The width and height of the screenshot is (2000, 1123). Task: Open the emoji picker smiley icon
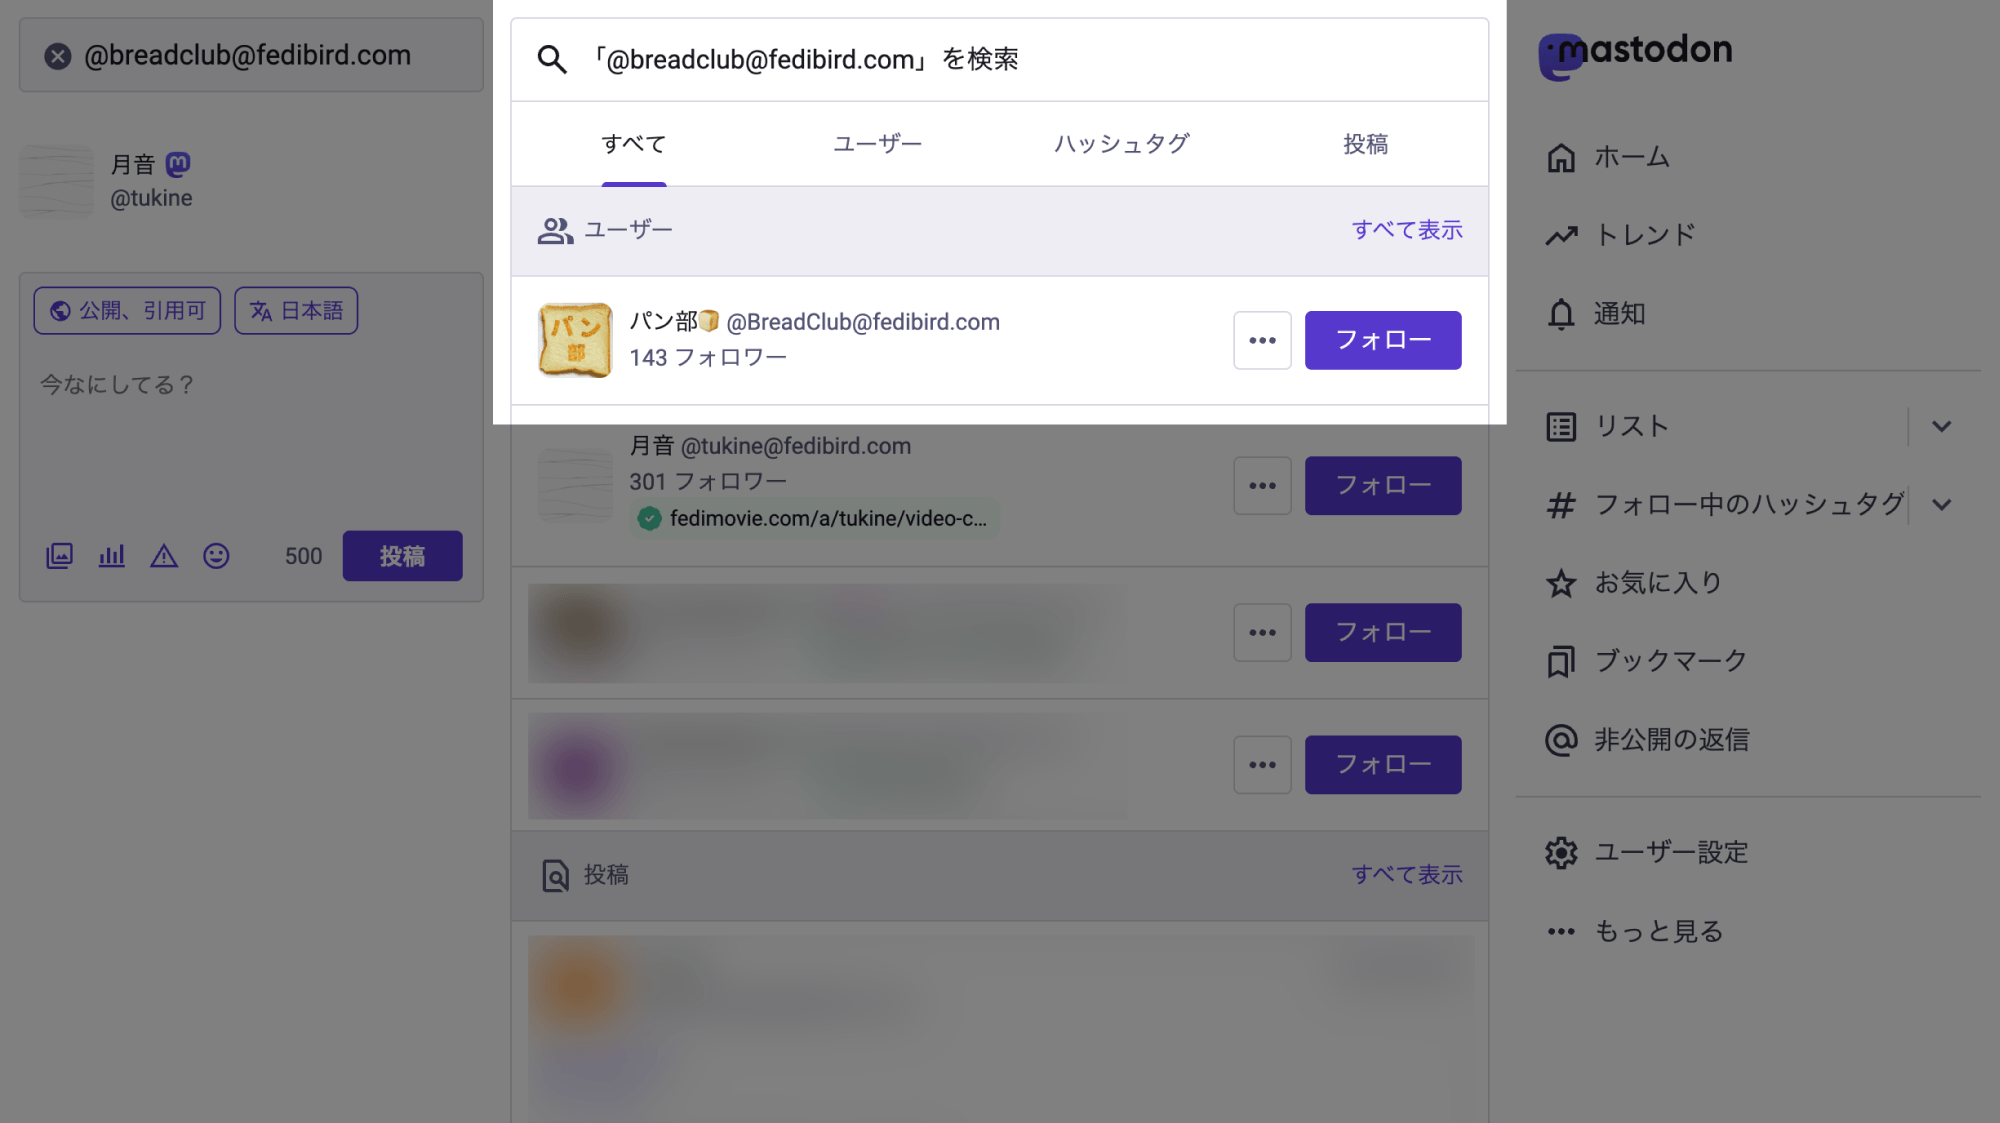216,556
